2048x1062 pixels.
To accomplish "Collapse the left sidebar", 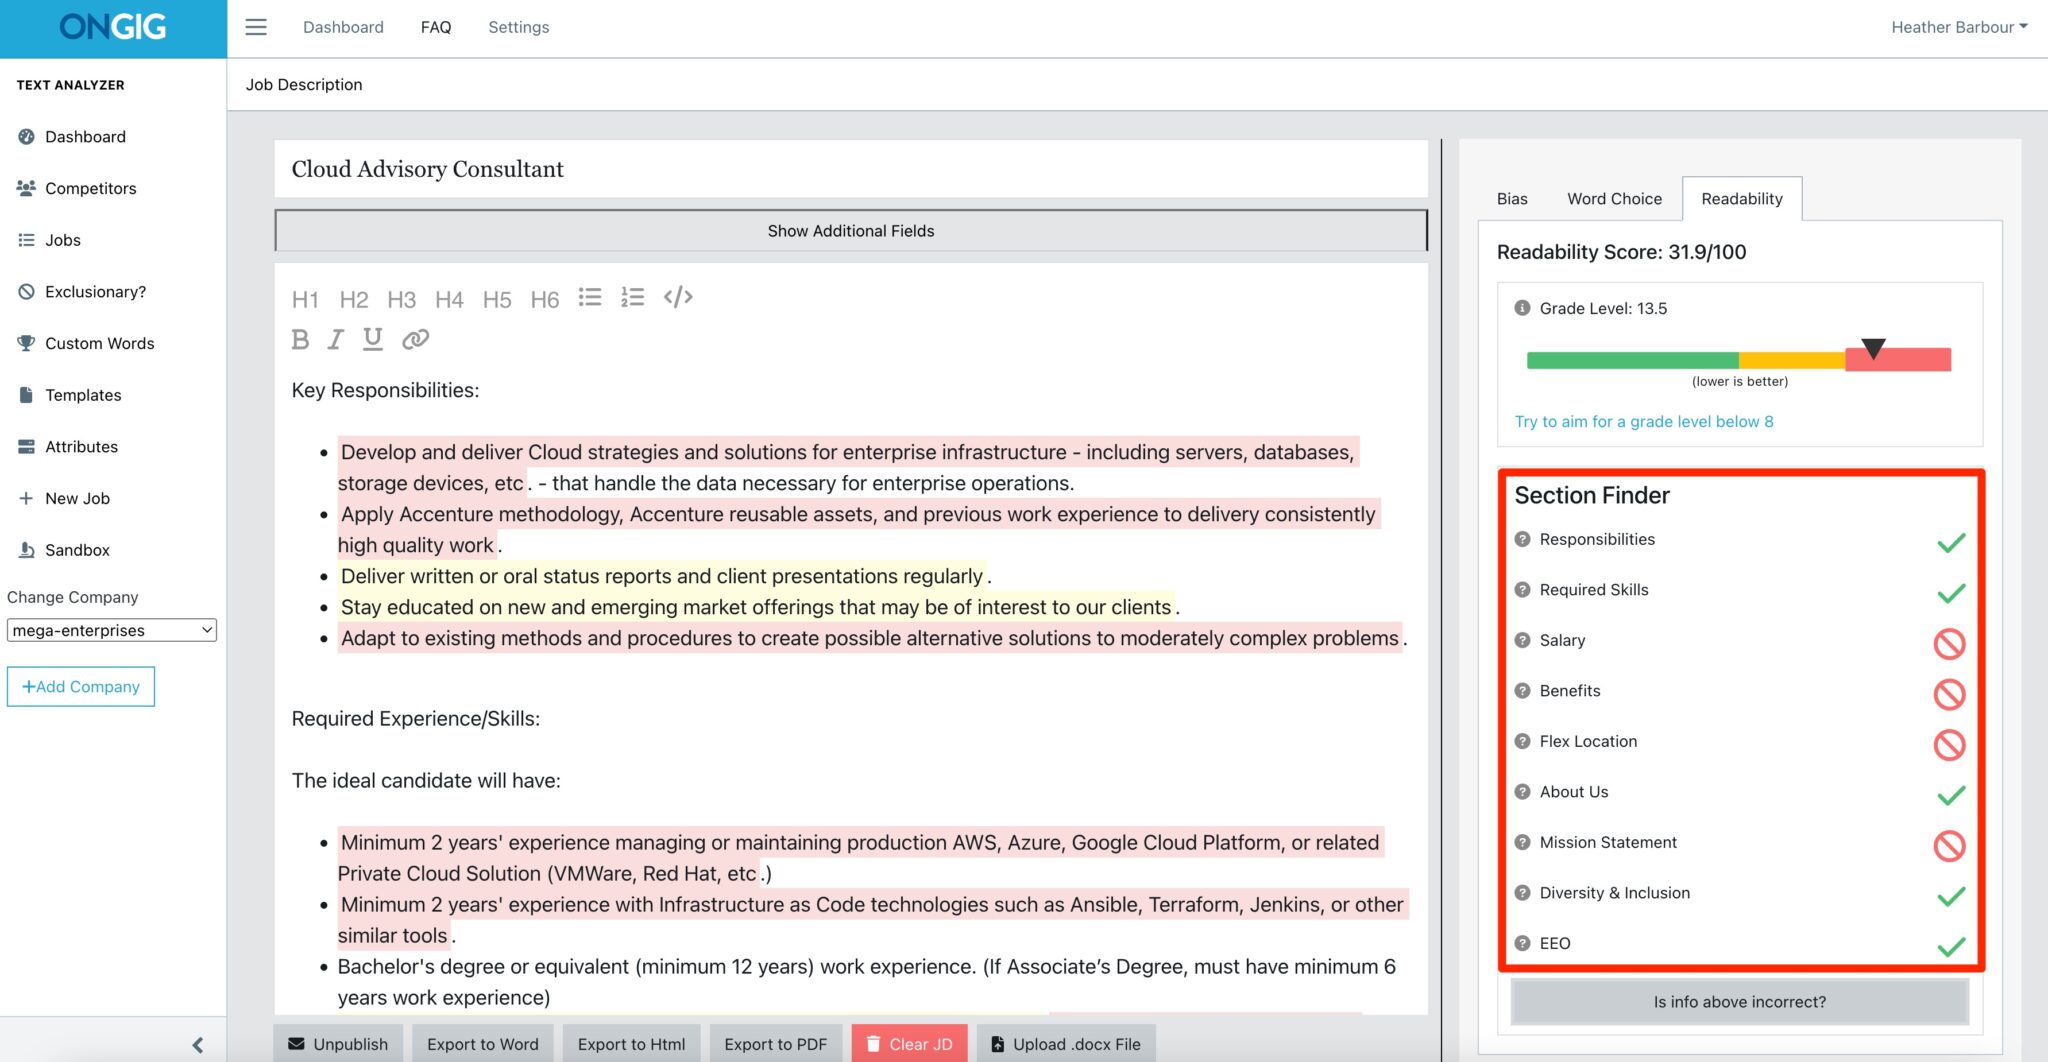I will tap(198, 1044).
